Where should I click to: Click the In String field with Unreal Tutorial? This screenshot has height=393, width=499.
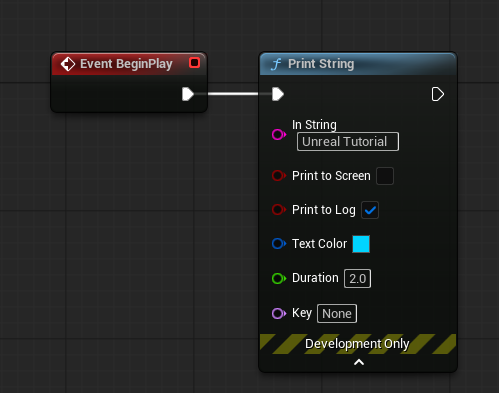pyautogui.click(x=348, y=142)
